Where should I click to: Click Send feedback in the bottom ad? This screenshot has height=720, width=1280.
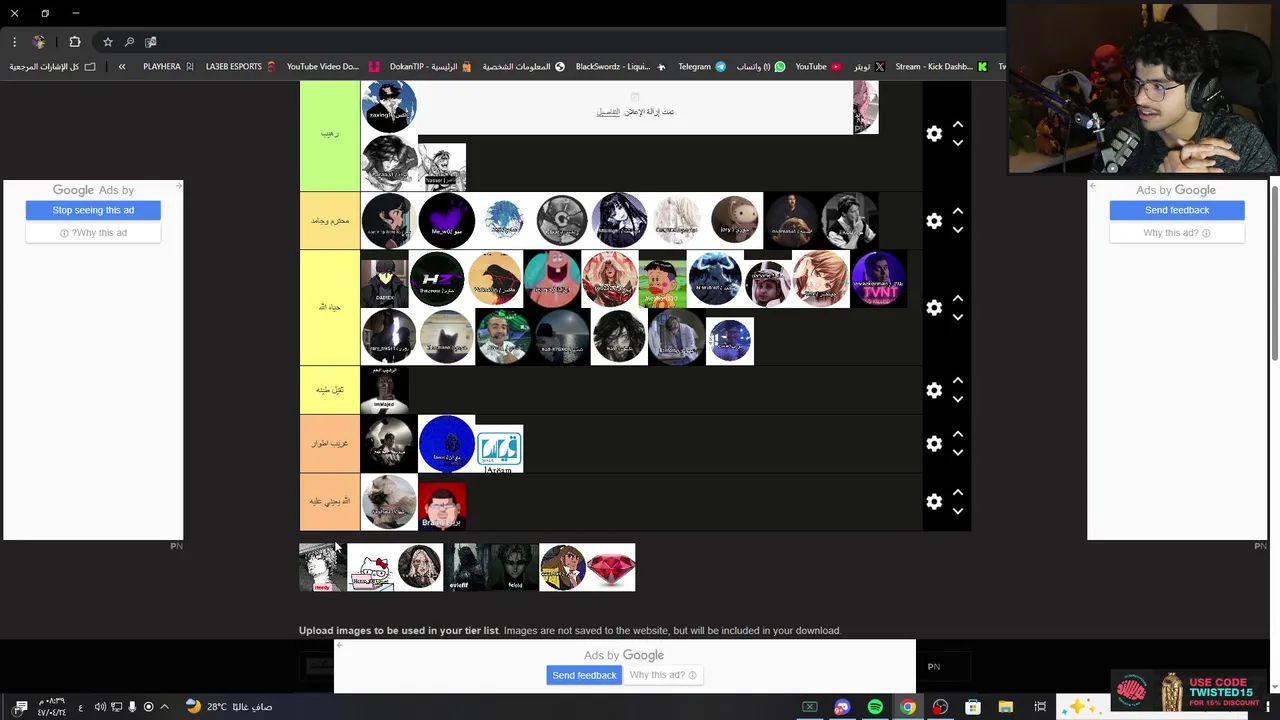tap(584, 675)
